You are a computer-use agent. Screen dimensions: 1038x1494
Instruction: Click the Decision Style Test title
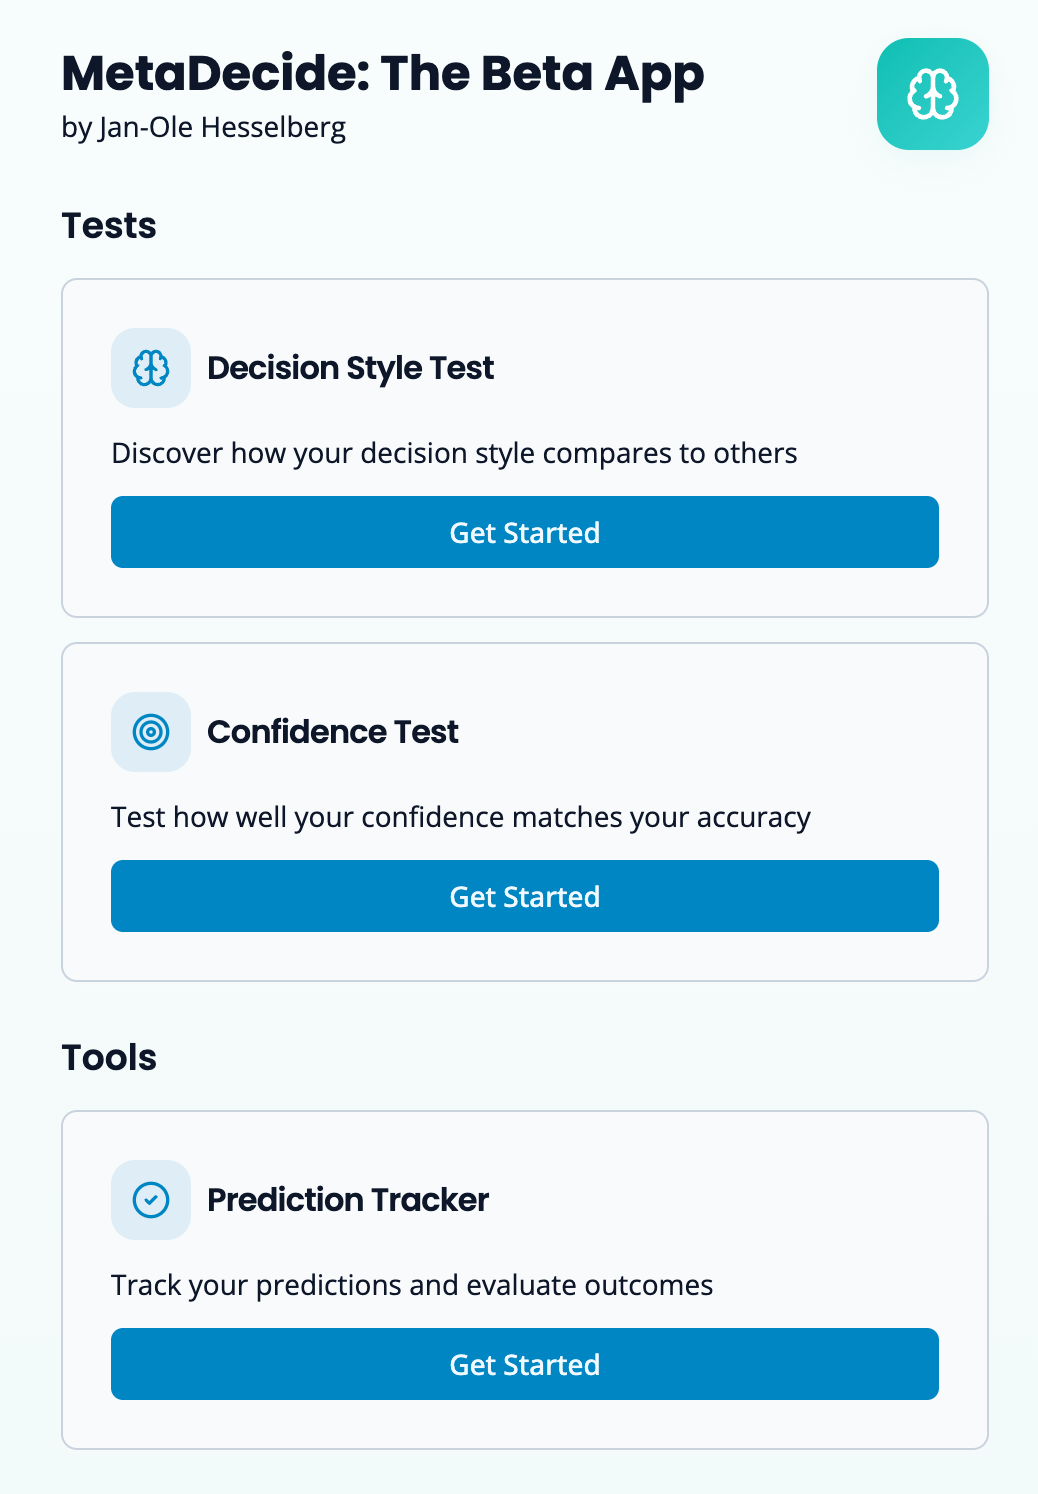click(350, 368)
